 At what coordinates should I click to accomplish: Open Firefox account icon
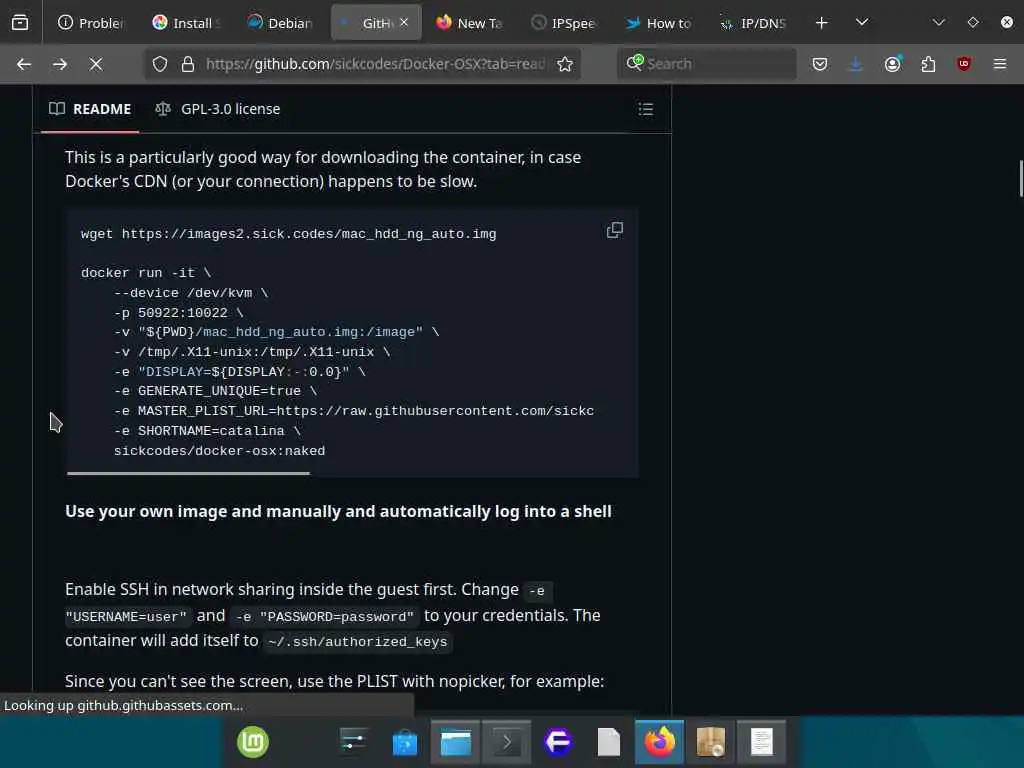coord(893,64)
